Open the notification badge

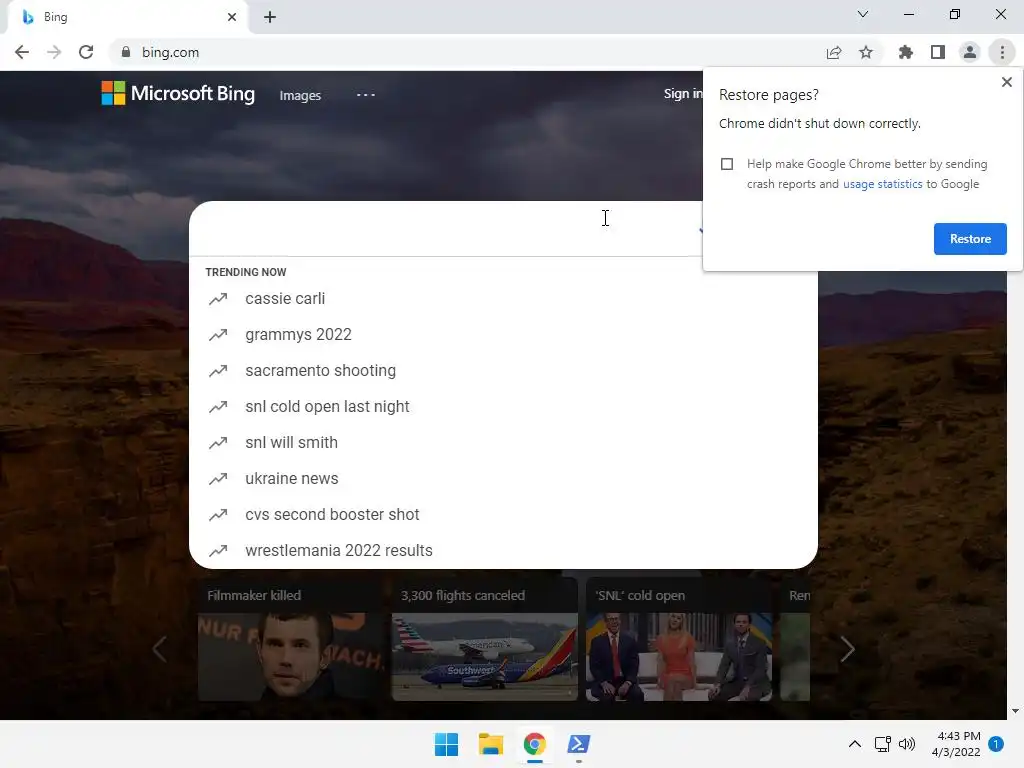pos(996,744)
